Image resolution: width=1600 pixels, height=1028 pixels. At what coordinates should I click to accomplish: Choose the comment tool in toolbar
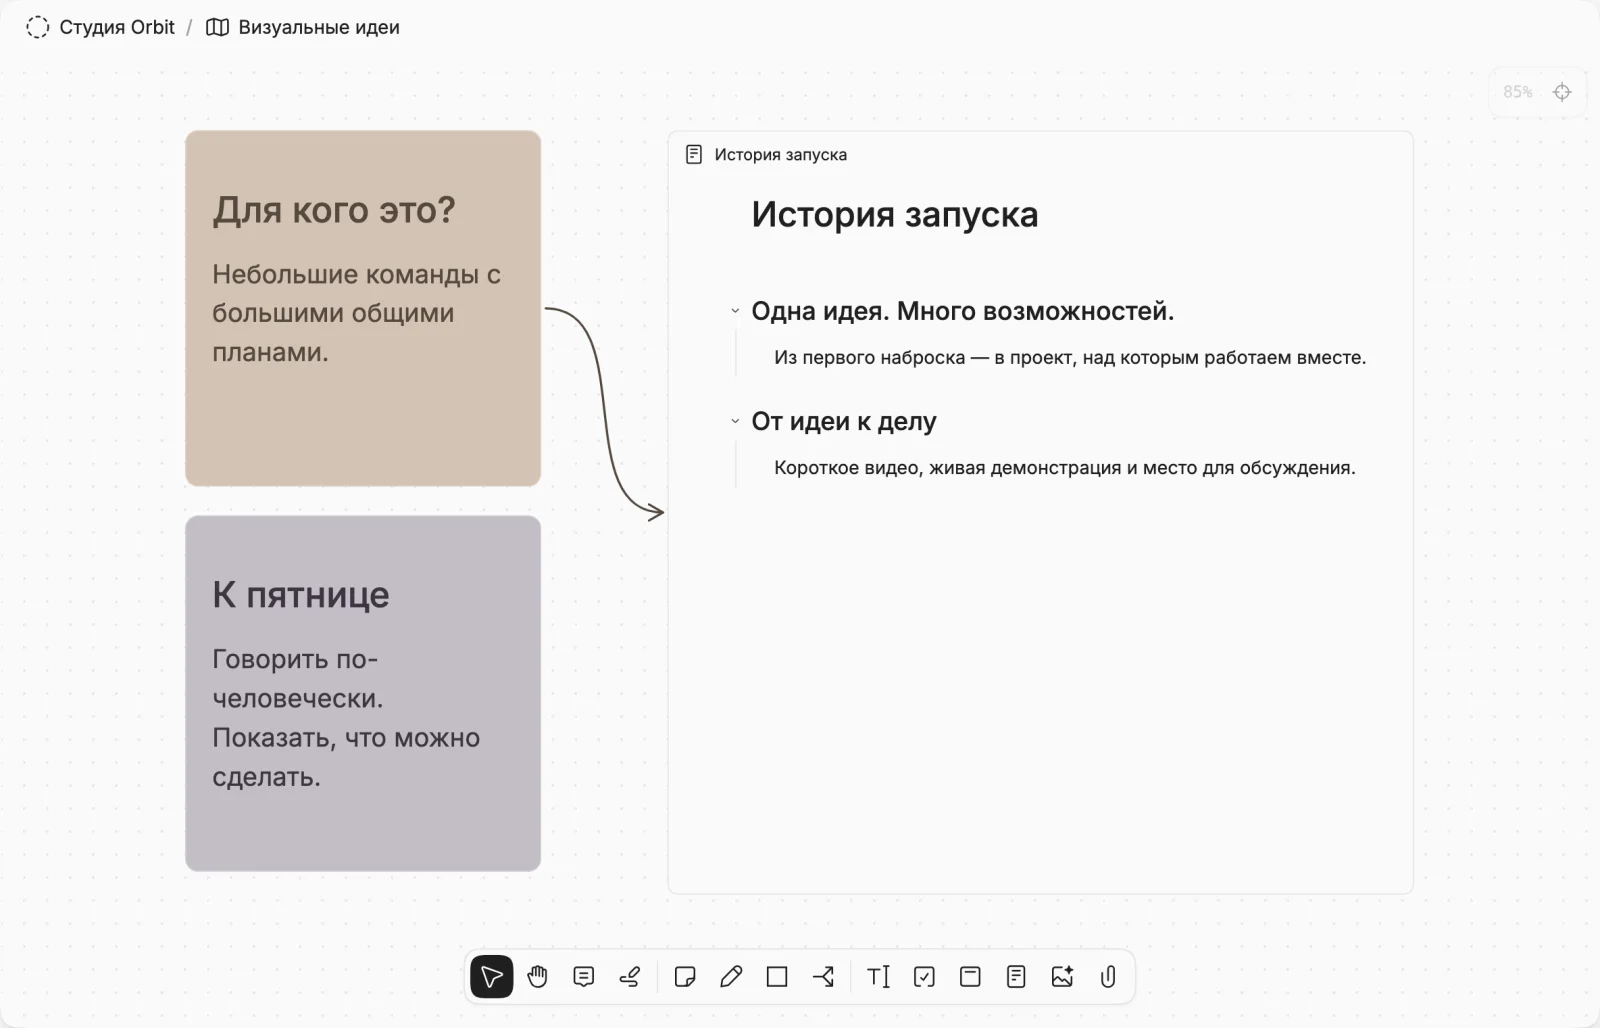pyautogui.click(x=584, y=977)
